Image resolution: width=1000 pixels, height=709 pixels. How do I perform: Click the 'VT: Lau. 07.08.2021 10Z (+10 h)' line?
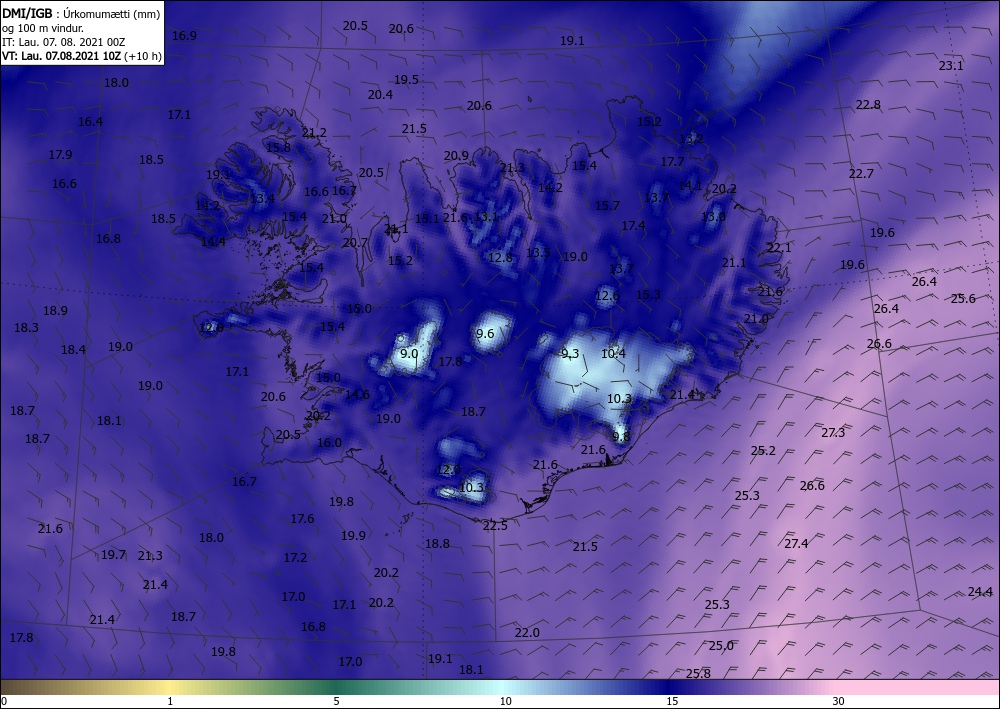coord(82,56)
